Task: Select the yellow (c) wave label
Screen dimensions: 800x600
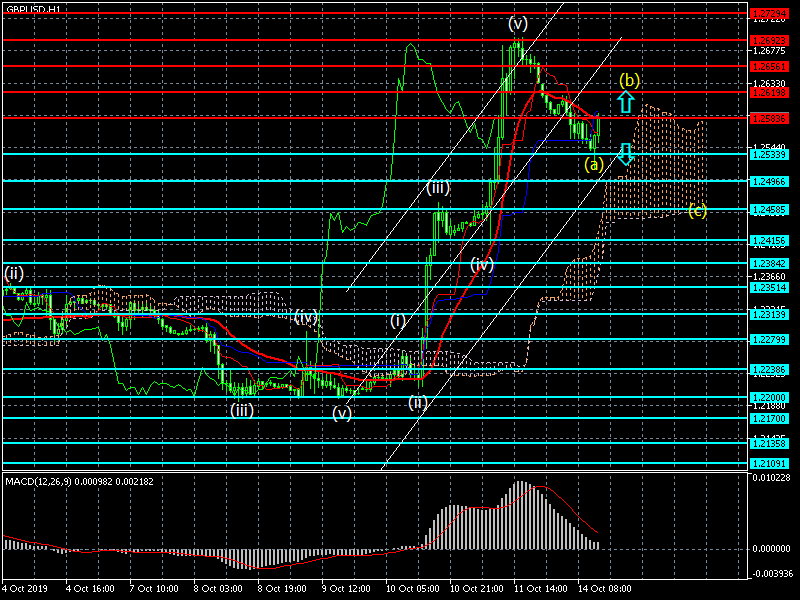Action: point(697,210)
